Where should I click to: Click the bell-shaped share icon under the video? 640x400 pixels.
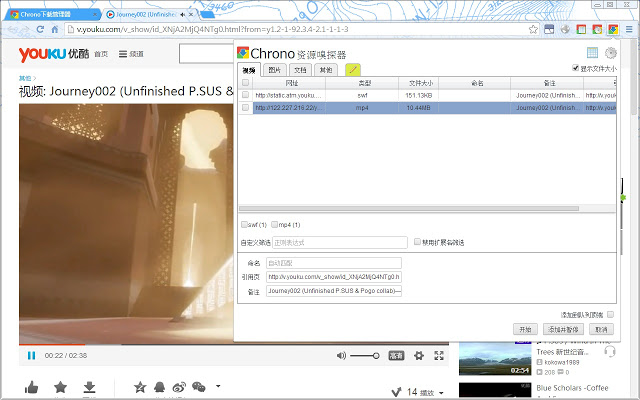tap(160, 387)
